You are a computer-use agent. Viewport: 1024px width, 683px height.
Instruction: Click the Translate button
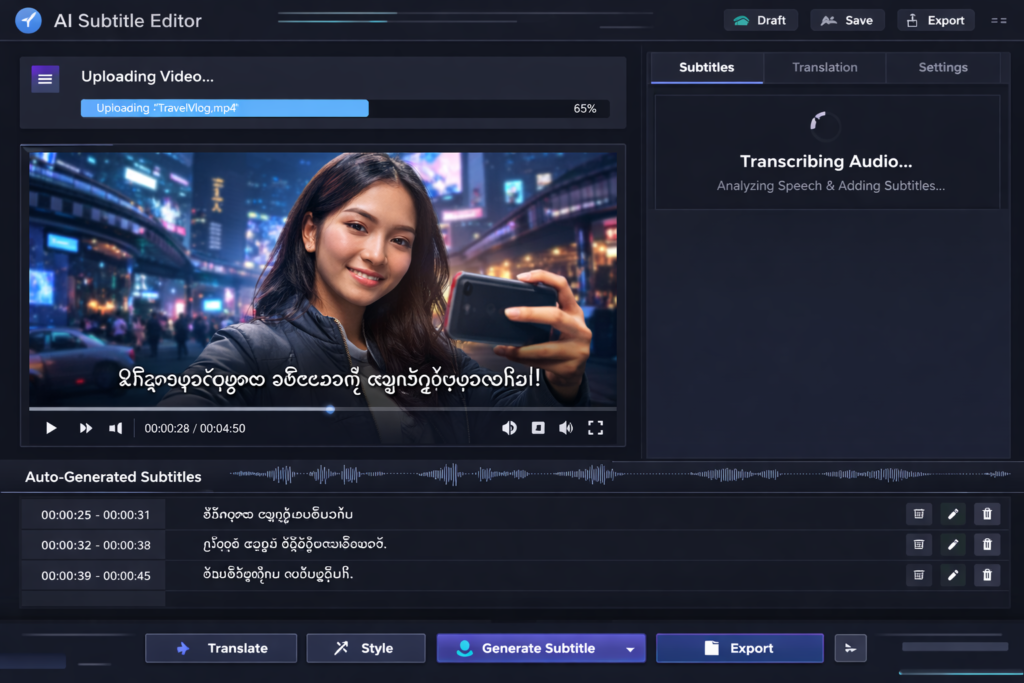221,648
